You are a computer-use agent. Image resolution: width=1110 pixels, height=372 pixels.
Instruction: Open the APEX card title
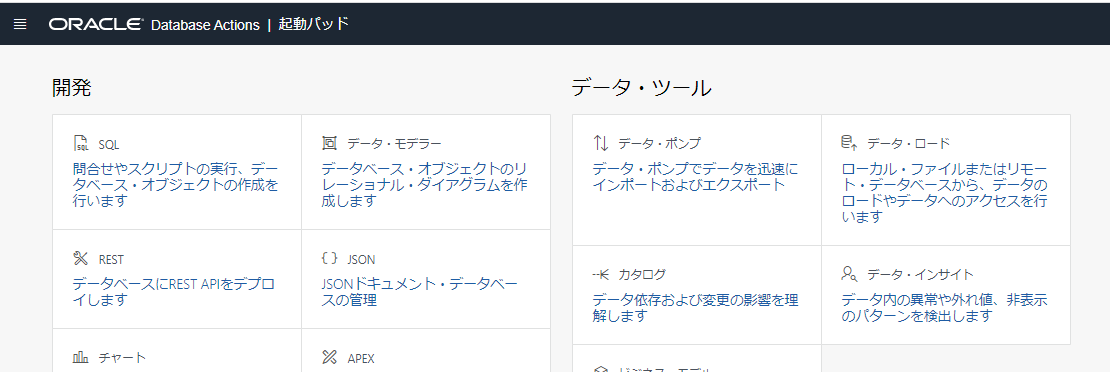(x=361, y=358)
